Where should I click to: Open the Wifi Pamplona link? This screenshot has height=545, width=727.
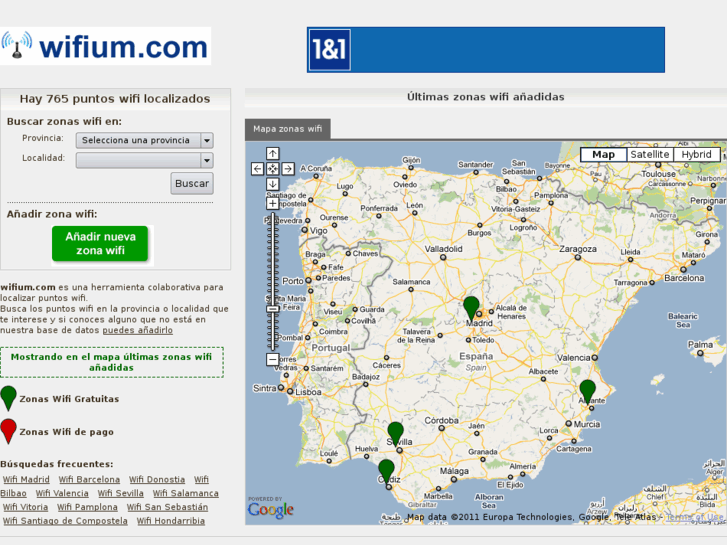click(87, 507)
